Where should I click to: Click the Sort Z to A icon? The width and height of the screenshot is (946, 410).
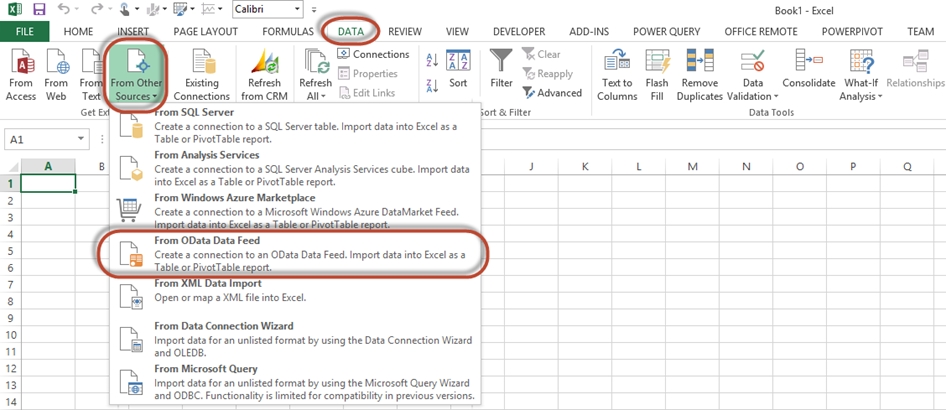pyautogui.click(x=432, y=86)
